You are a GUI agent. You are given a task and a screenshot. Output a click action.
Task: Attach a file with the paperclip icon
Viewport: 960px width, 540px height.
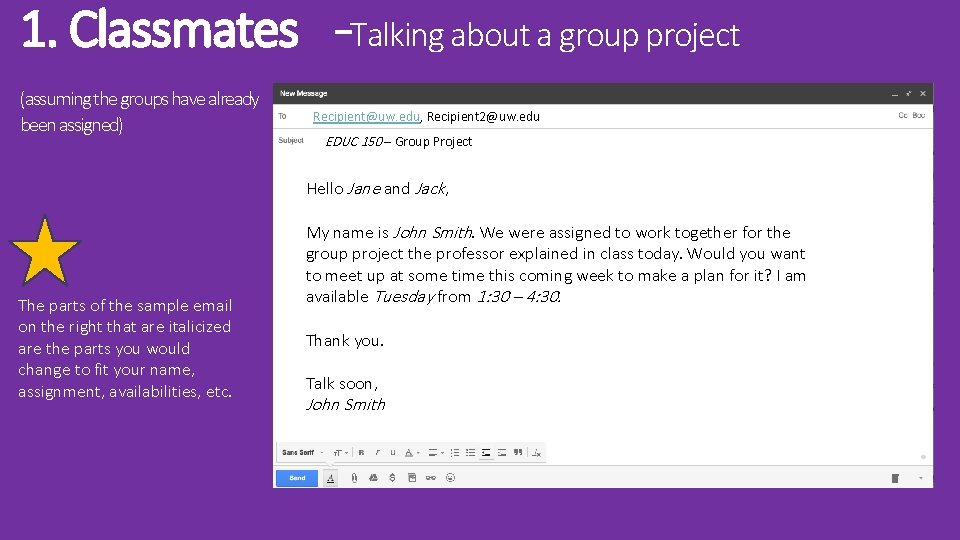[x=354, y=478]
